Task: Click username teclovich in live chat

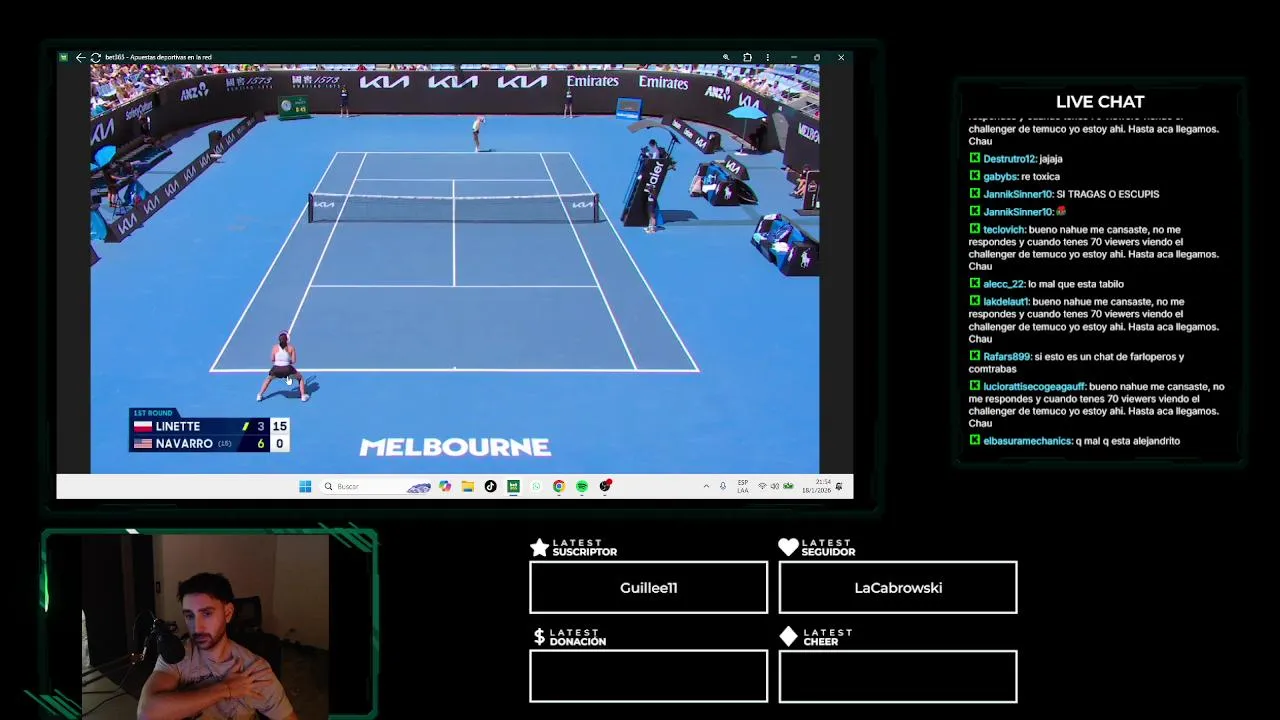Action: [x=1004, y=230]
